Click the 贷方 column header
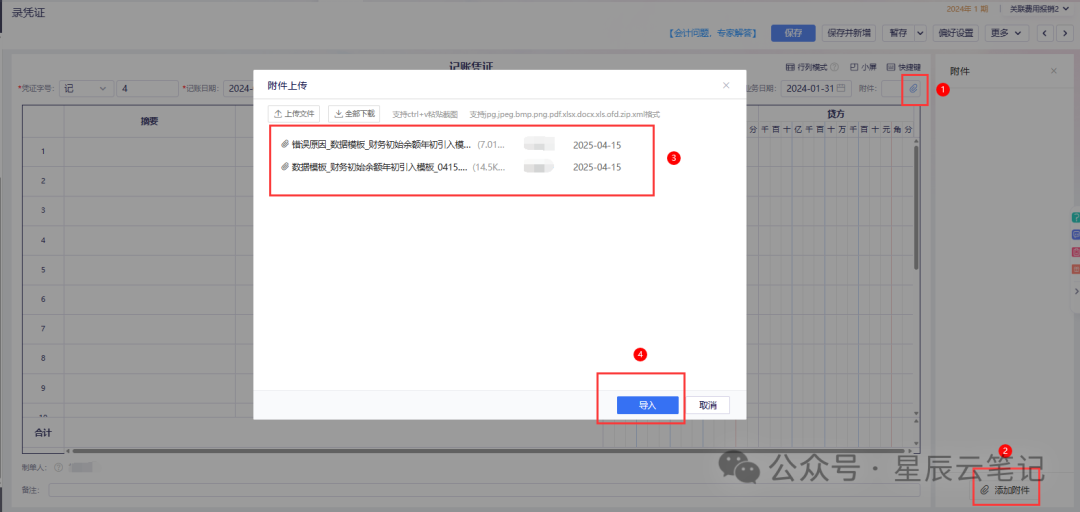 tap(835, 112)
